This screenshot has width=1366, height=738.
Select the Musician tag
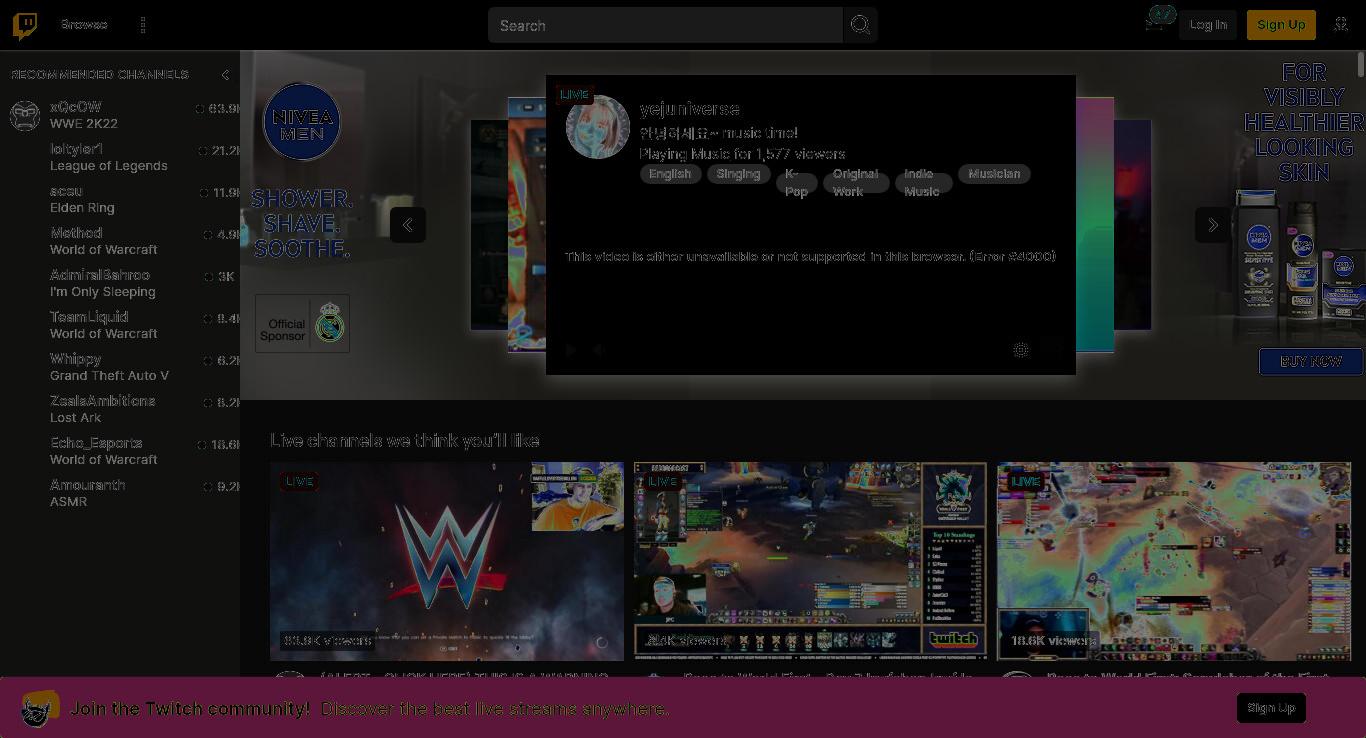point(994,174)
